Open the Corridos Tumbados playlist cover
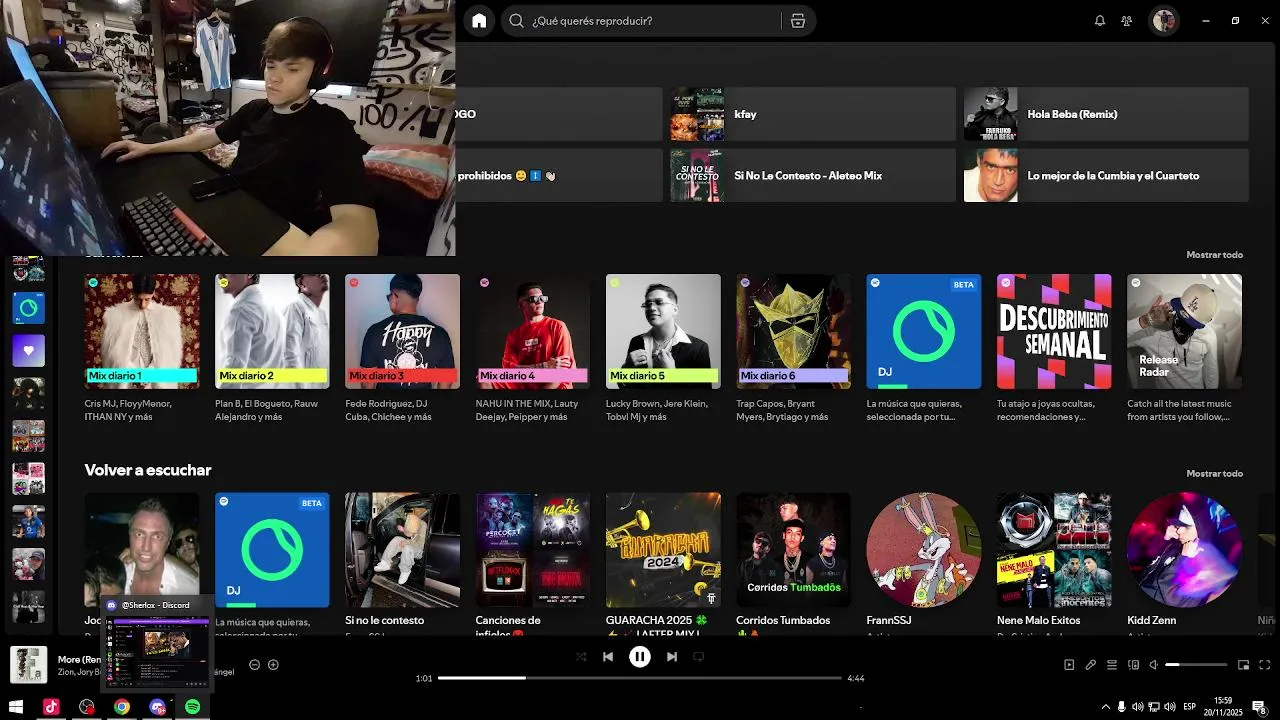This screenshot has width=1280, height=720. point(793,549)
